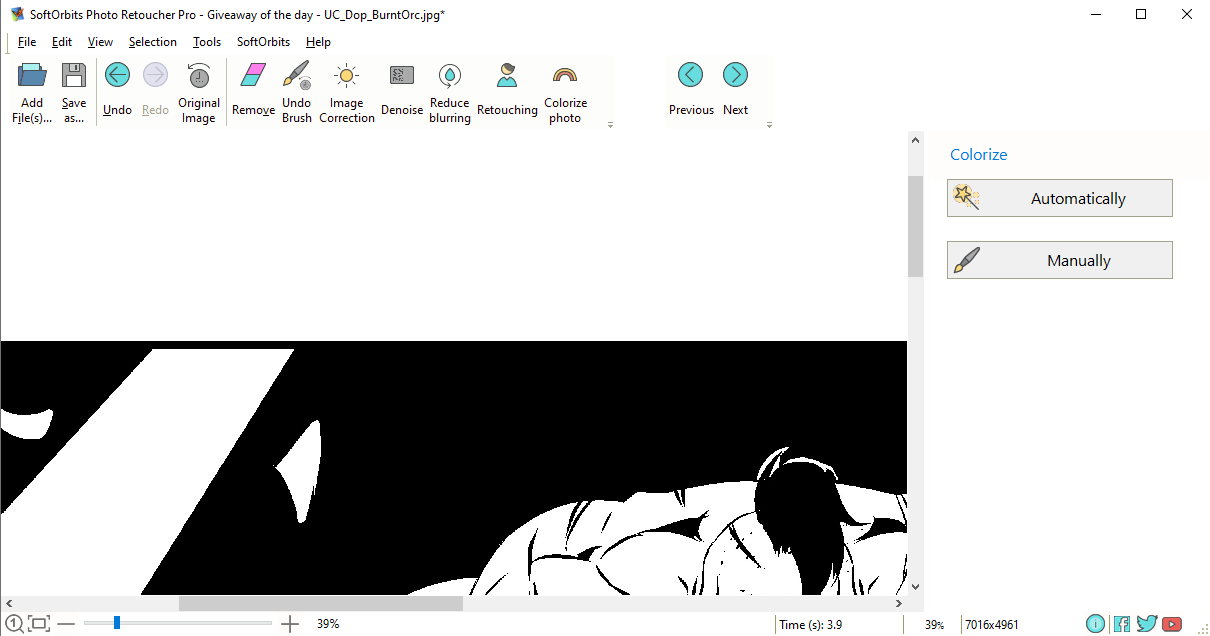
Task: Click the greyed Redo arrow icon
Action: (155, 75)
